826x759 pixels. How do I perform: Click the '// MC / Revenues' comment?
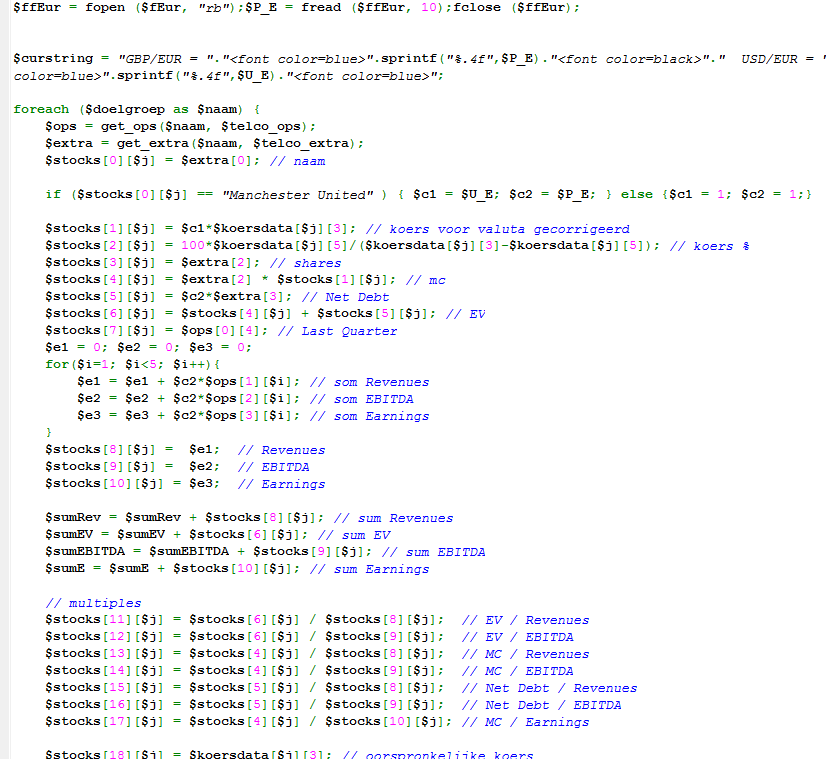(526, 654)
